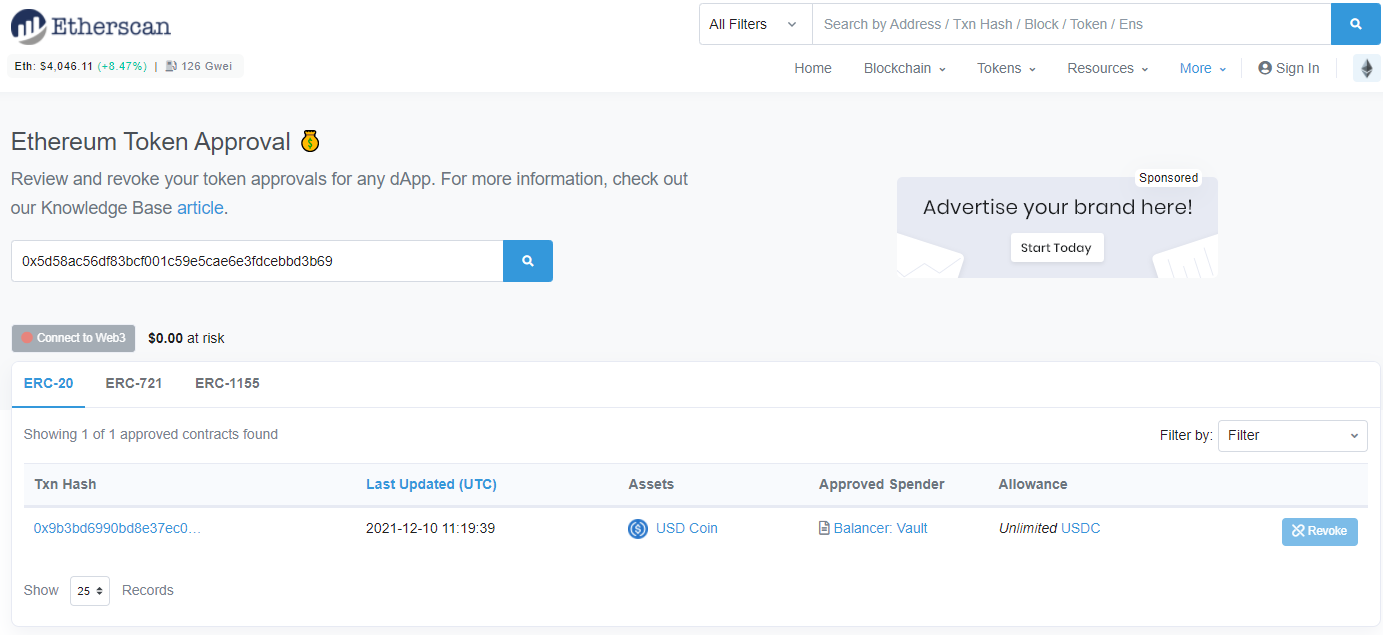Click the token approval address input field

coord(257,261)
